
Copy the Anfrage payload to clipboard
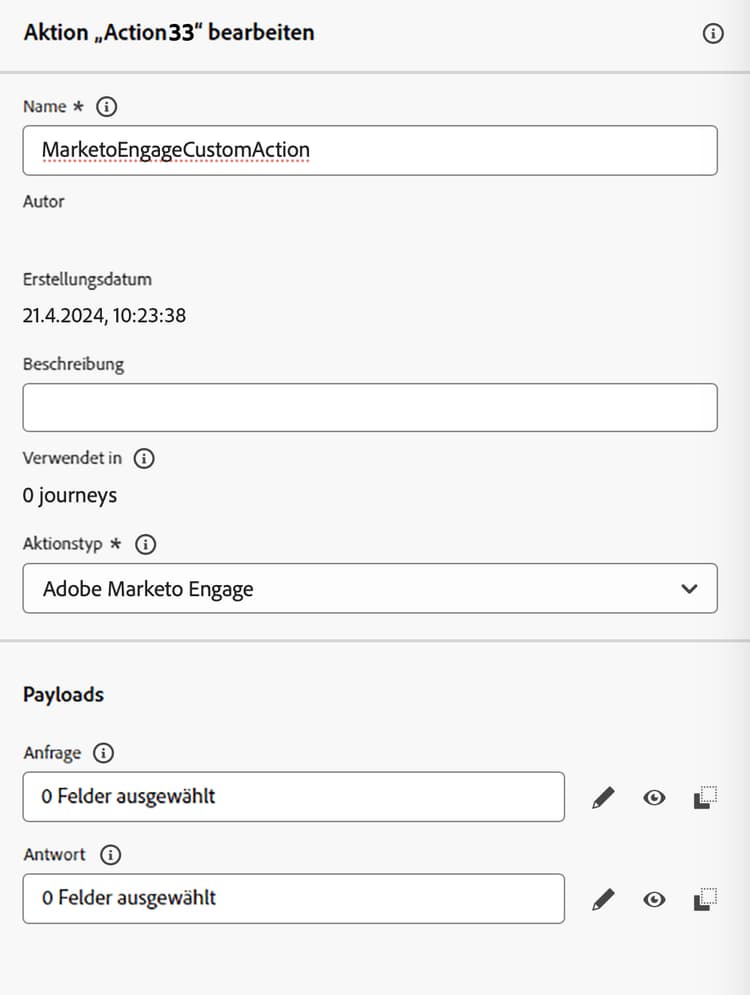[705, 798]
